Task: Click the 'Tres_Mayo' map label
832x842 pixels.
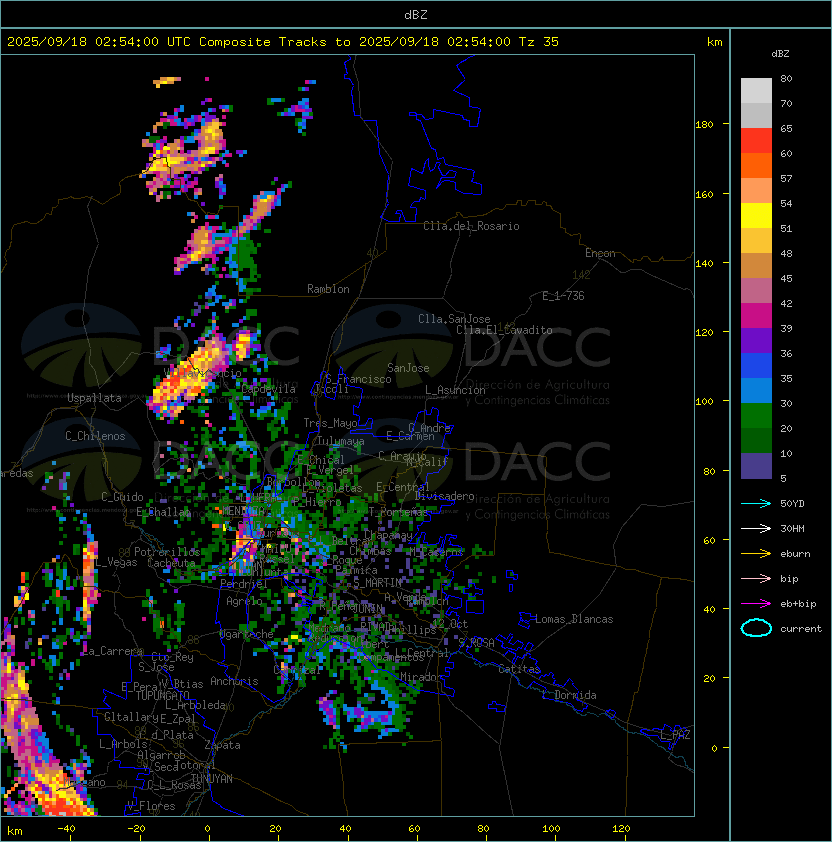Action: pyautogui.click(x=330, y=423)
